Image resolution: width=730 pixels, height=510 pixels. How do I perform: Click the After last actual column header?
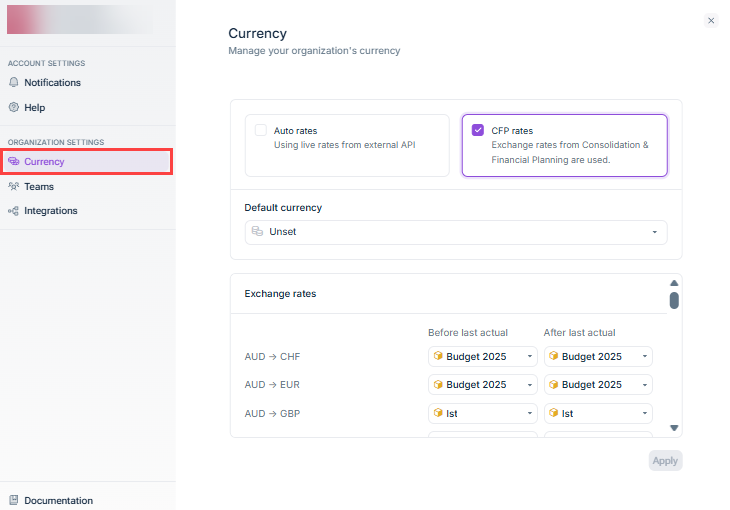[x=579, y=333]
